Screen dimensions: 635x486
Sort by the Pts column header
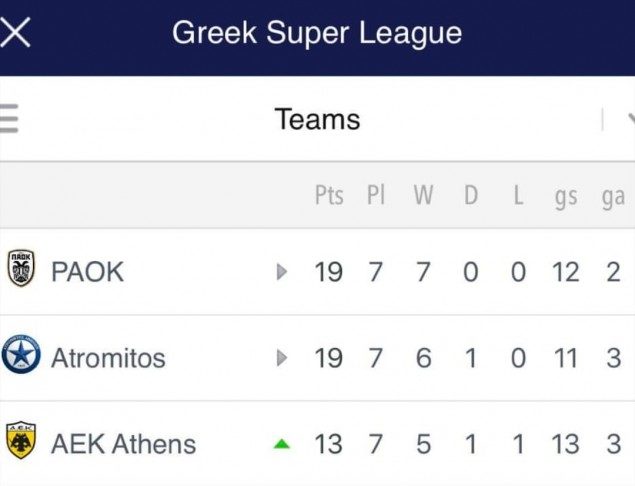coord(329,196)
